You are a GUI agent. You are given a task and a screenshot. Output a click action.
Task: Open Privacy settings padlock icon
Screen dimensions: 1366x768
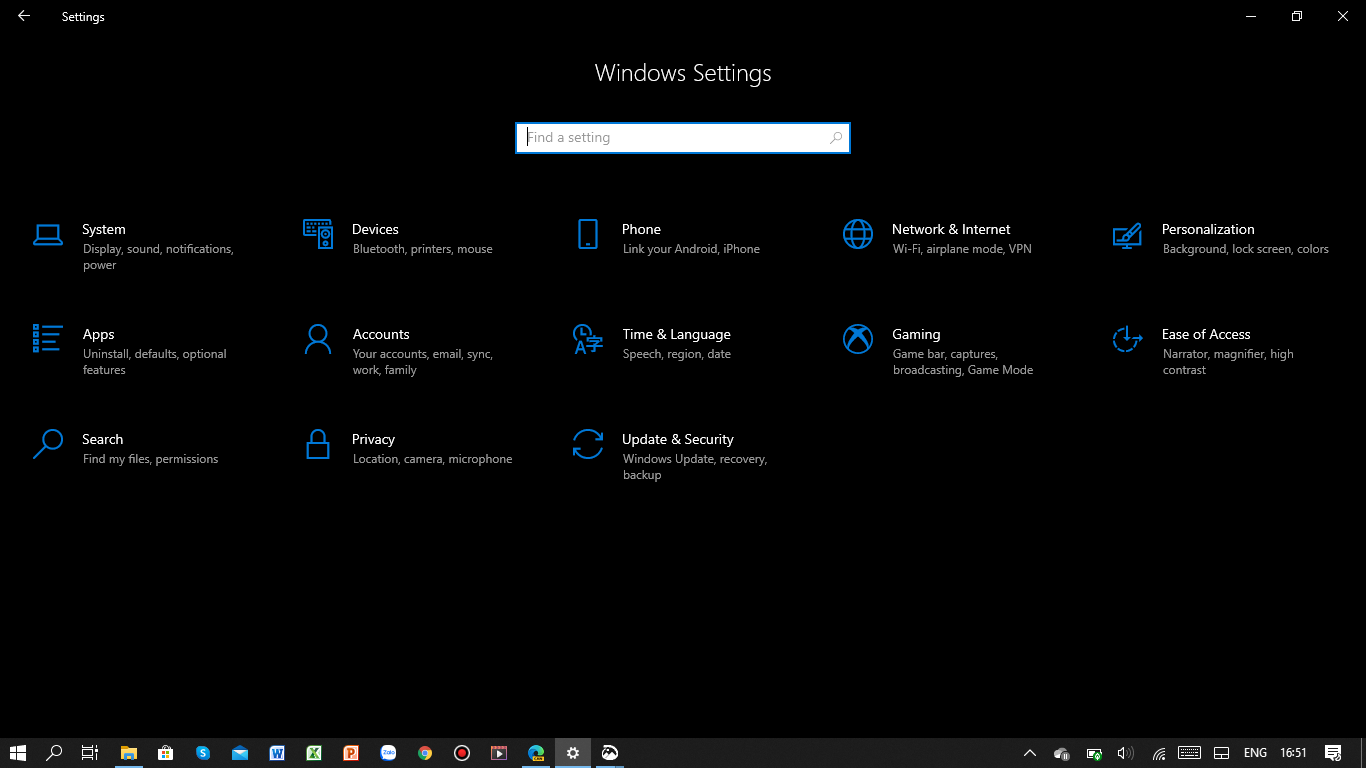click(x=318, y=444)
